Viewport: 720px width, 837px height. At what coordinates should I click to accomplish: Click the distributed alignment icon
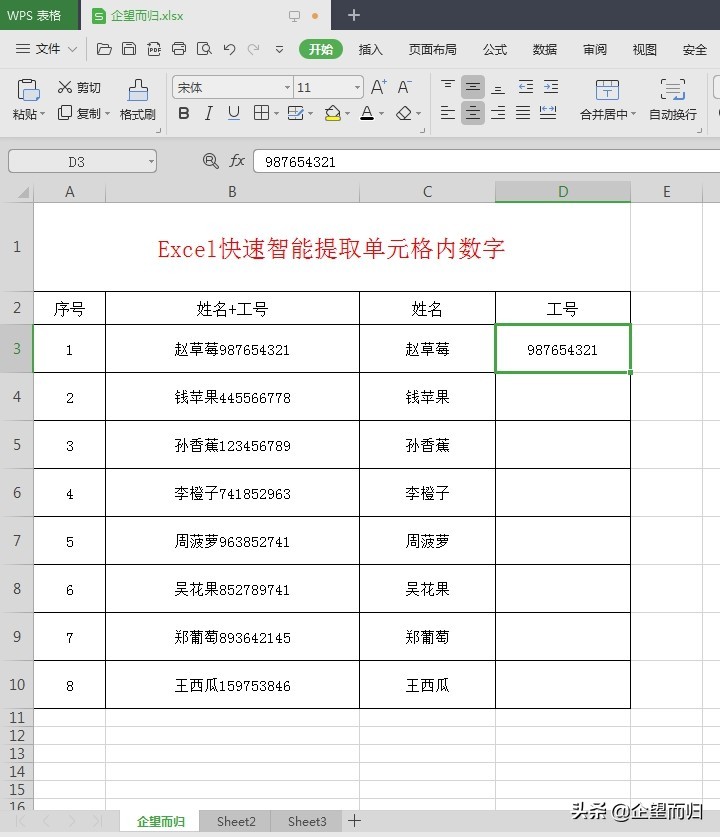pyautogui.click(x=548, y=113)
